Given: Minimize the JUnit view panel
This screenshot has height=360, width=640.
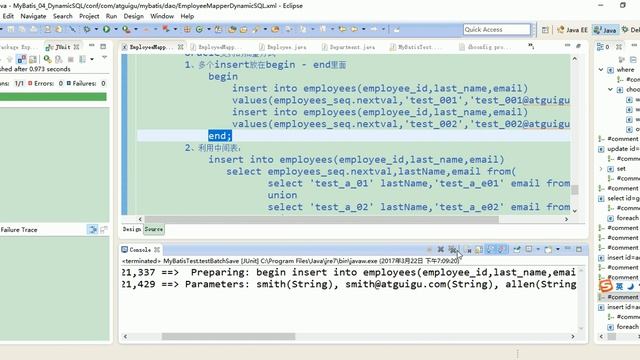Looking at the screenshot, I should 91,46.
